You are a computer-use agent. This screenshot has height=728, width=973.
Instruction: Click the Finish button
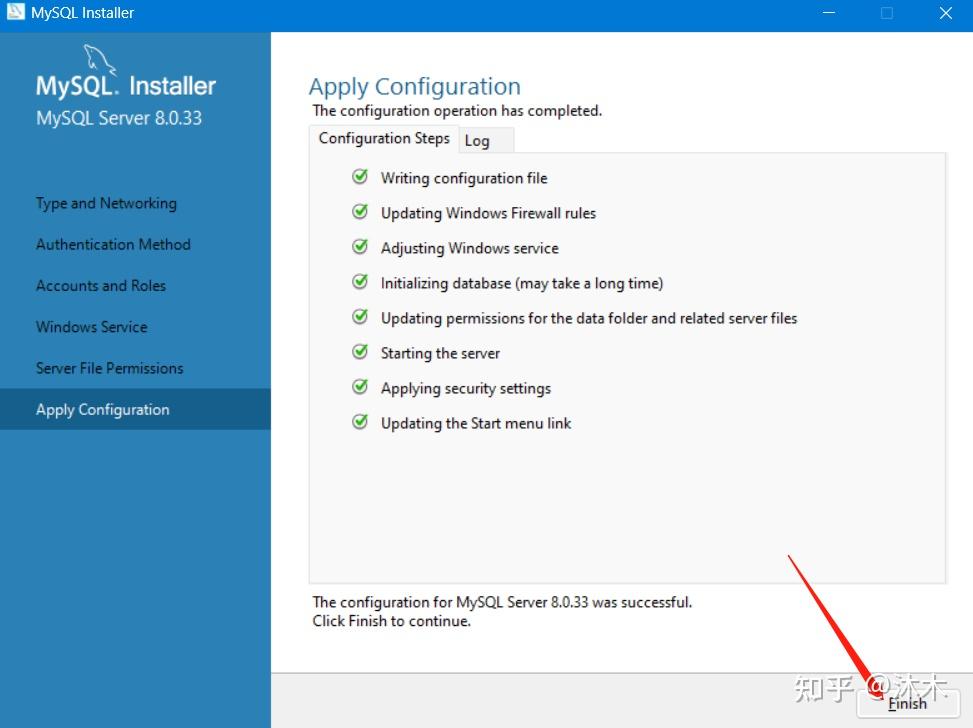[x=907, y=703]
